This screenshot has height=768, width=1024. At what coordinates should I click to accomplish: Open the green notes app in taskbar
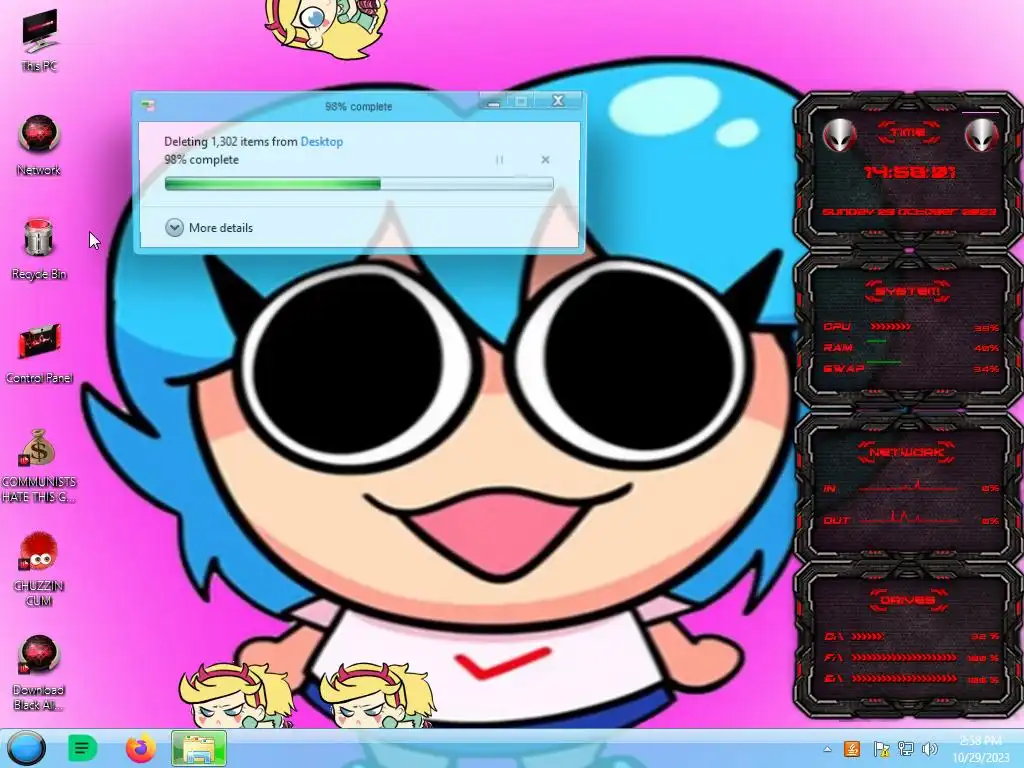(x=82, y=748)
